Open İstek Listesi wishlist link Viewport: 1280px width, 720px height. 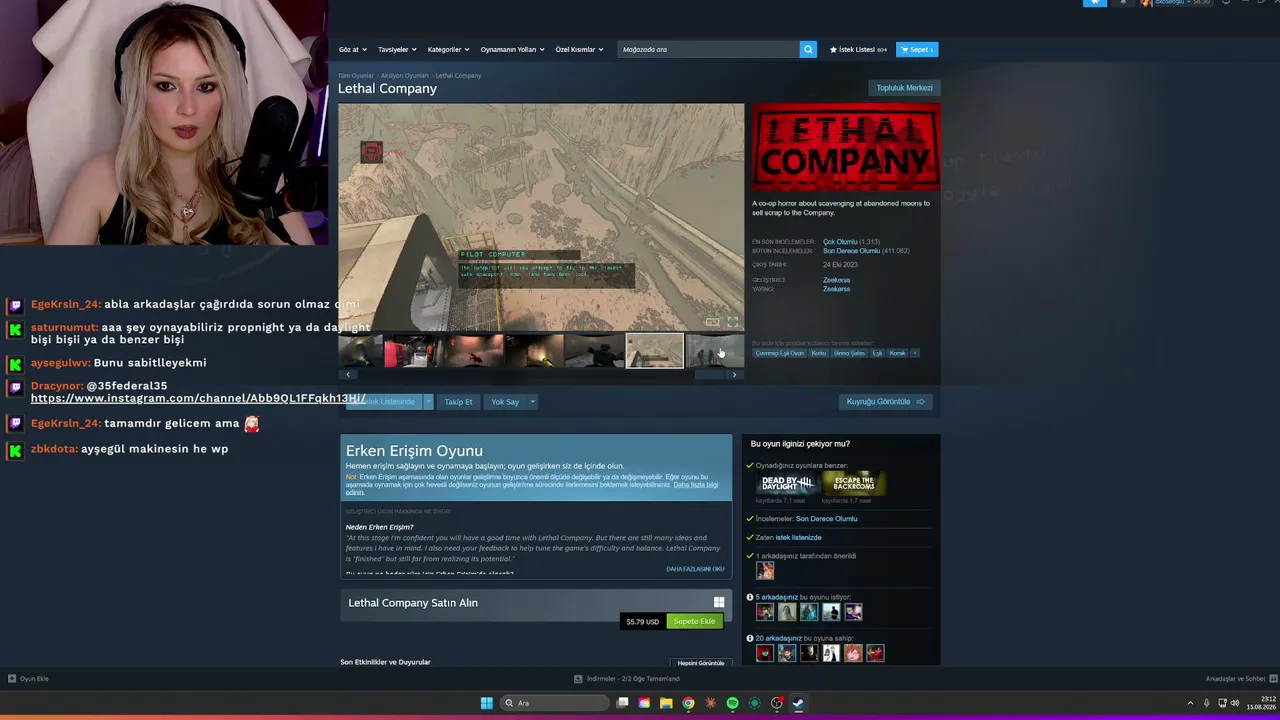[x=858, y=49]
